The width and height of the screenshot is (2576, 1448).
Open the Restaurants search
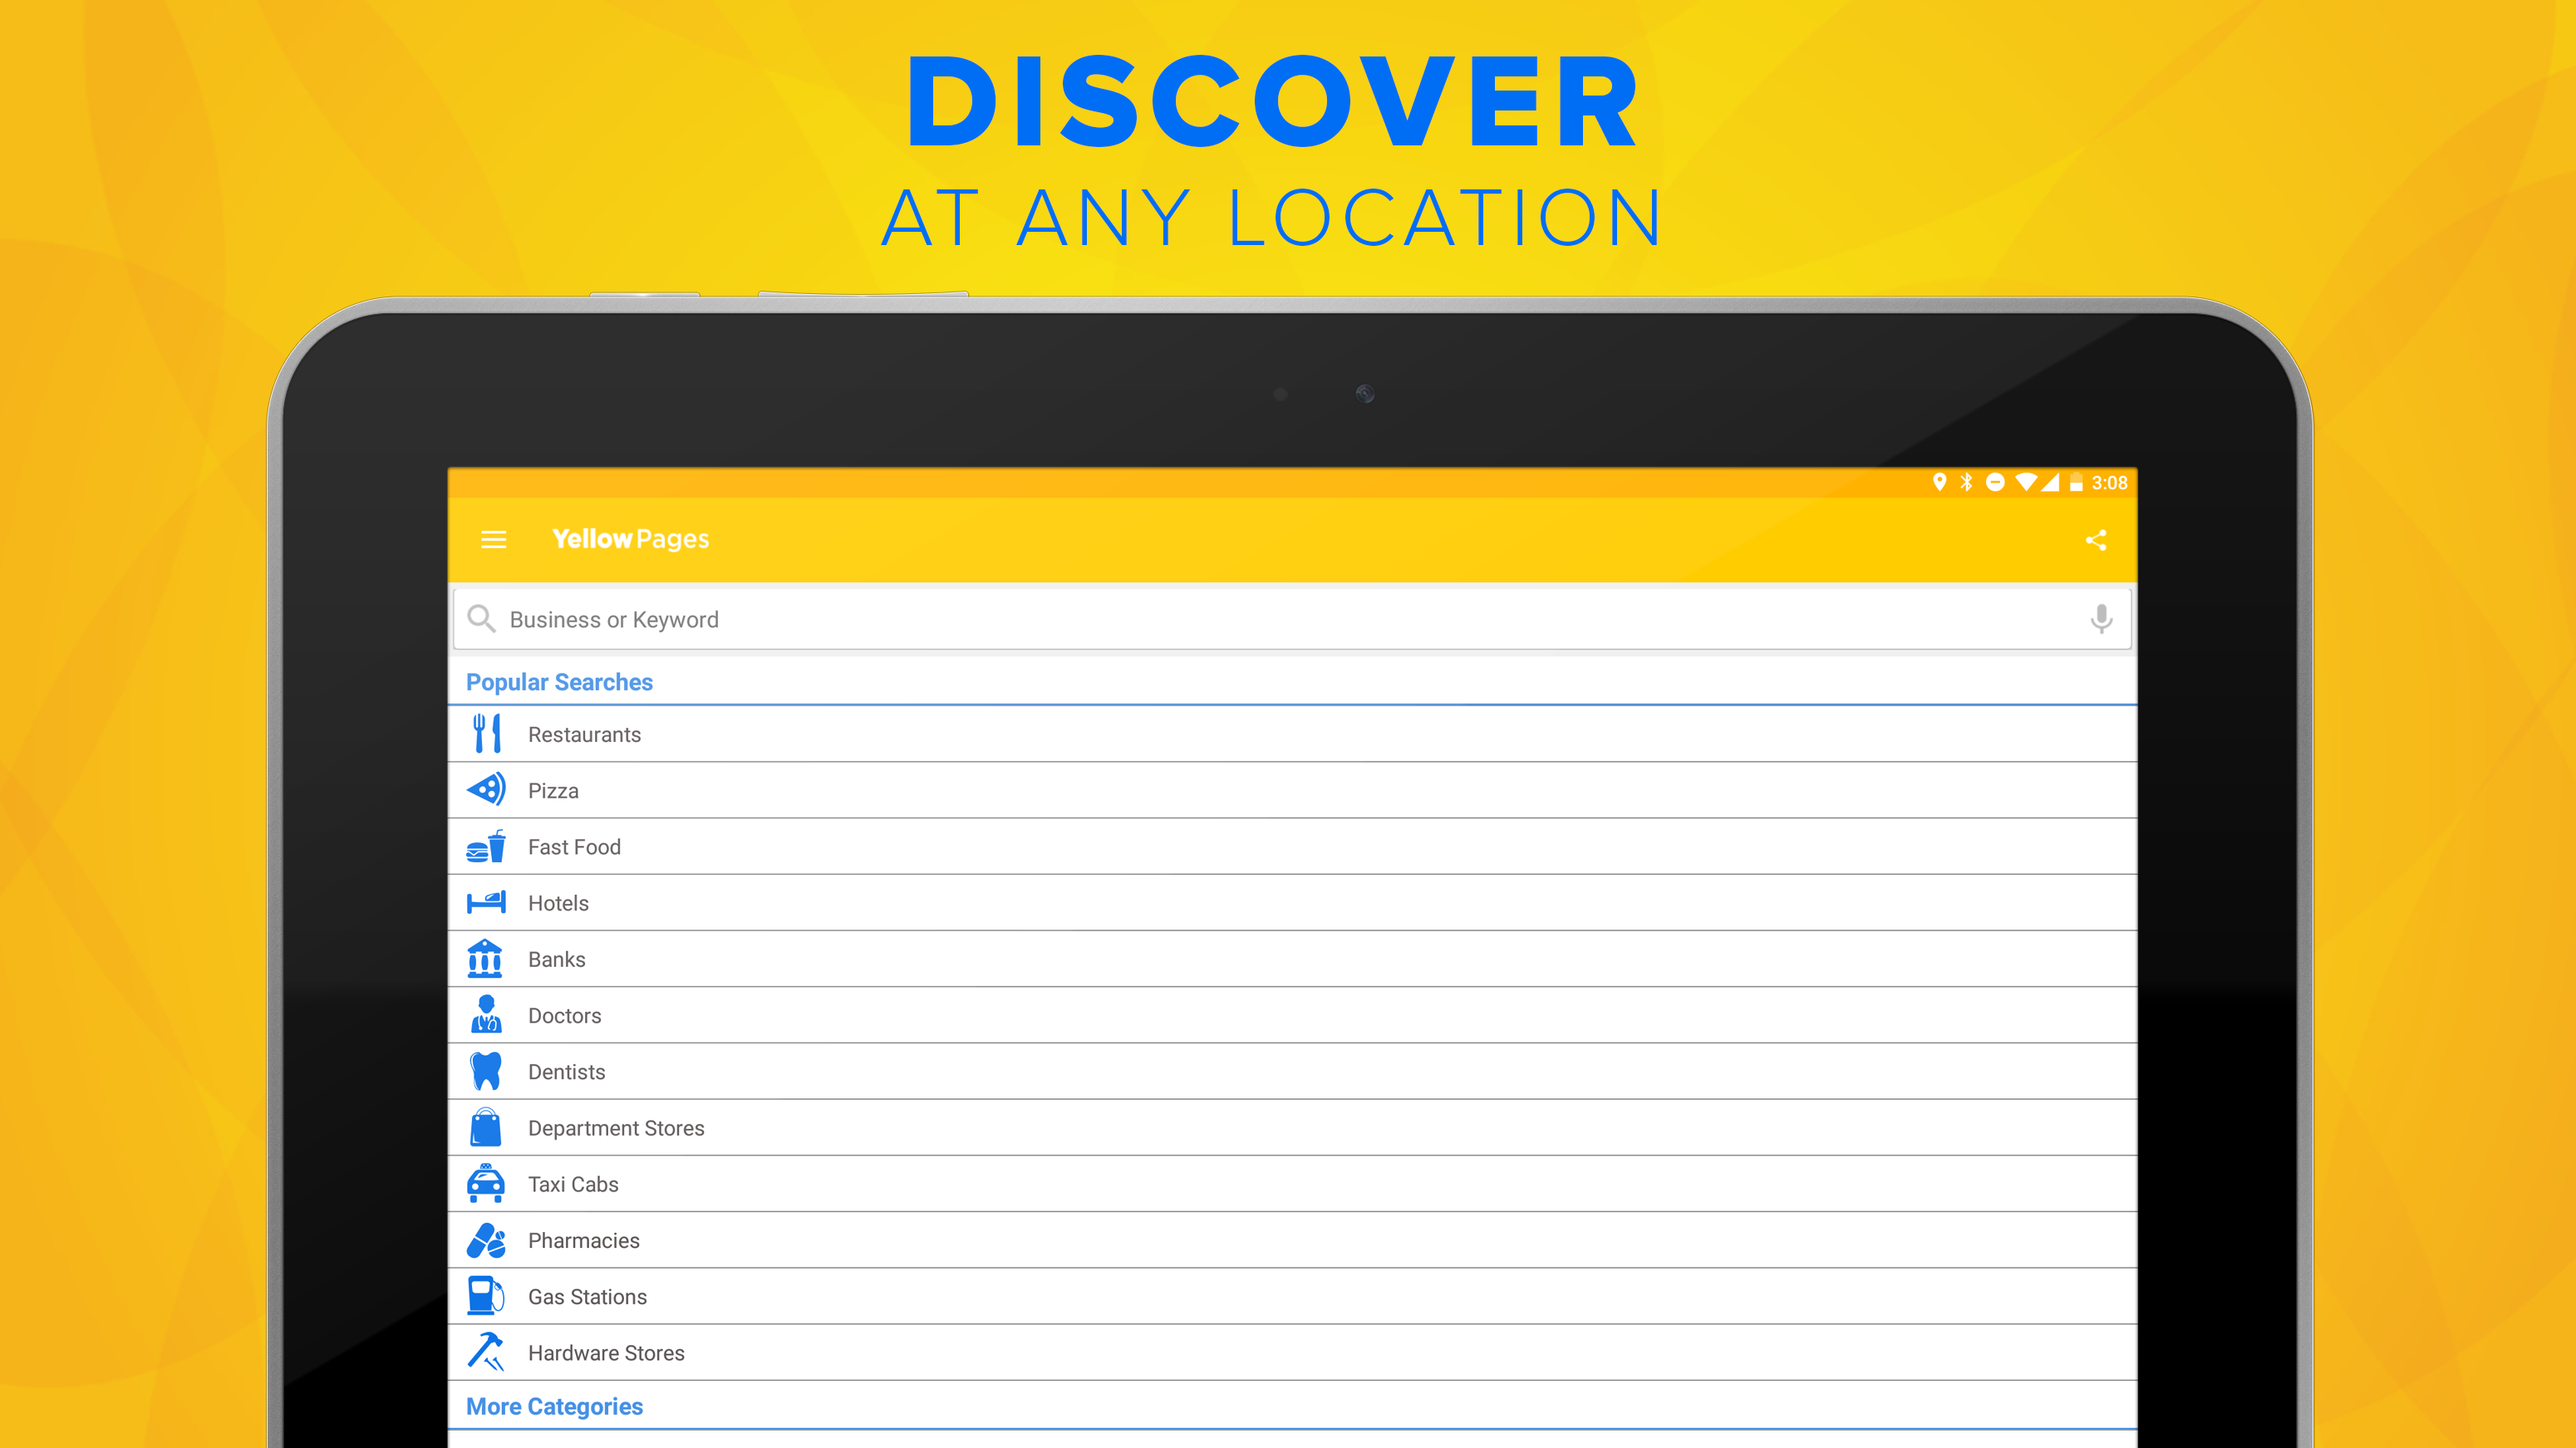coord(584,735)
